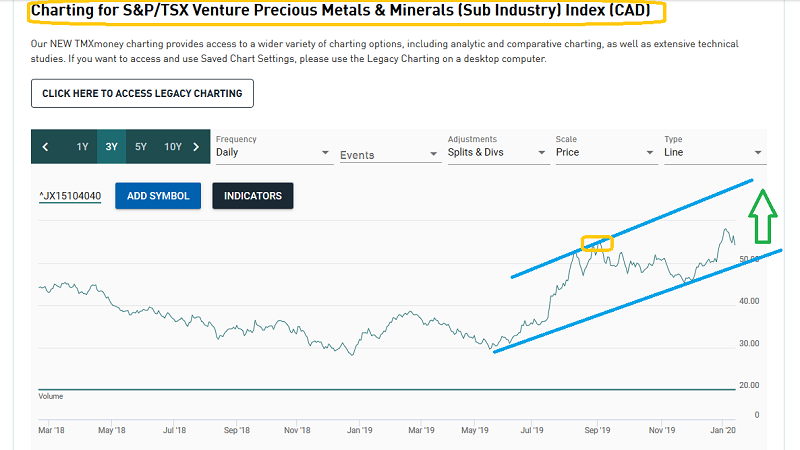Click the Volume panel label

coord(50,396)
